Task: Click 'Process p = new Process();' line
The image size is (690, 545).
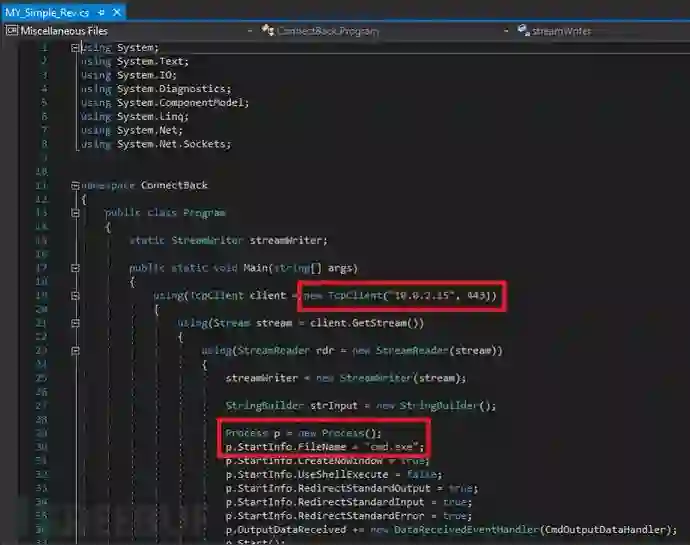Action: click(x=304, y=433)
